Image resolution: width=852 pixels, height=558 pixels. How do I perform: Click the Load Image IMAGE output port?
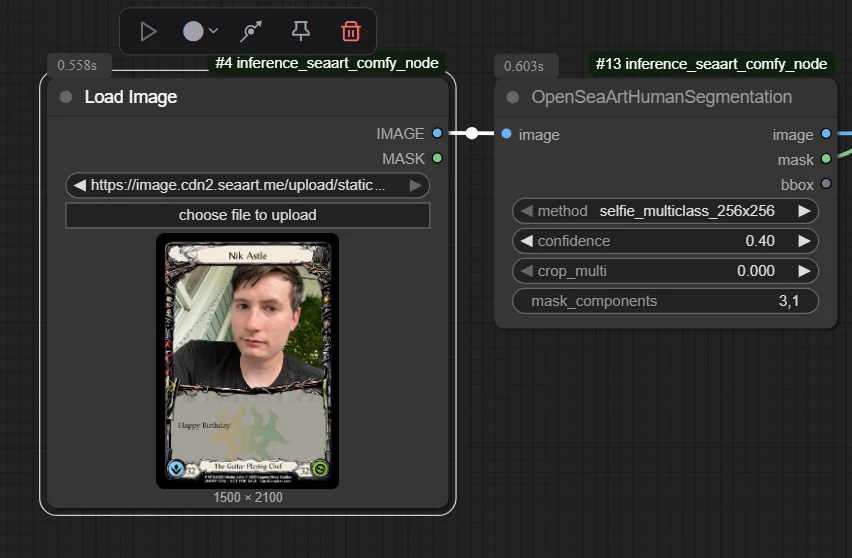pyautogui.click(x=437, y=133)
